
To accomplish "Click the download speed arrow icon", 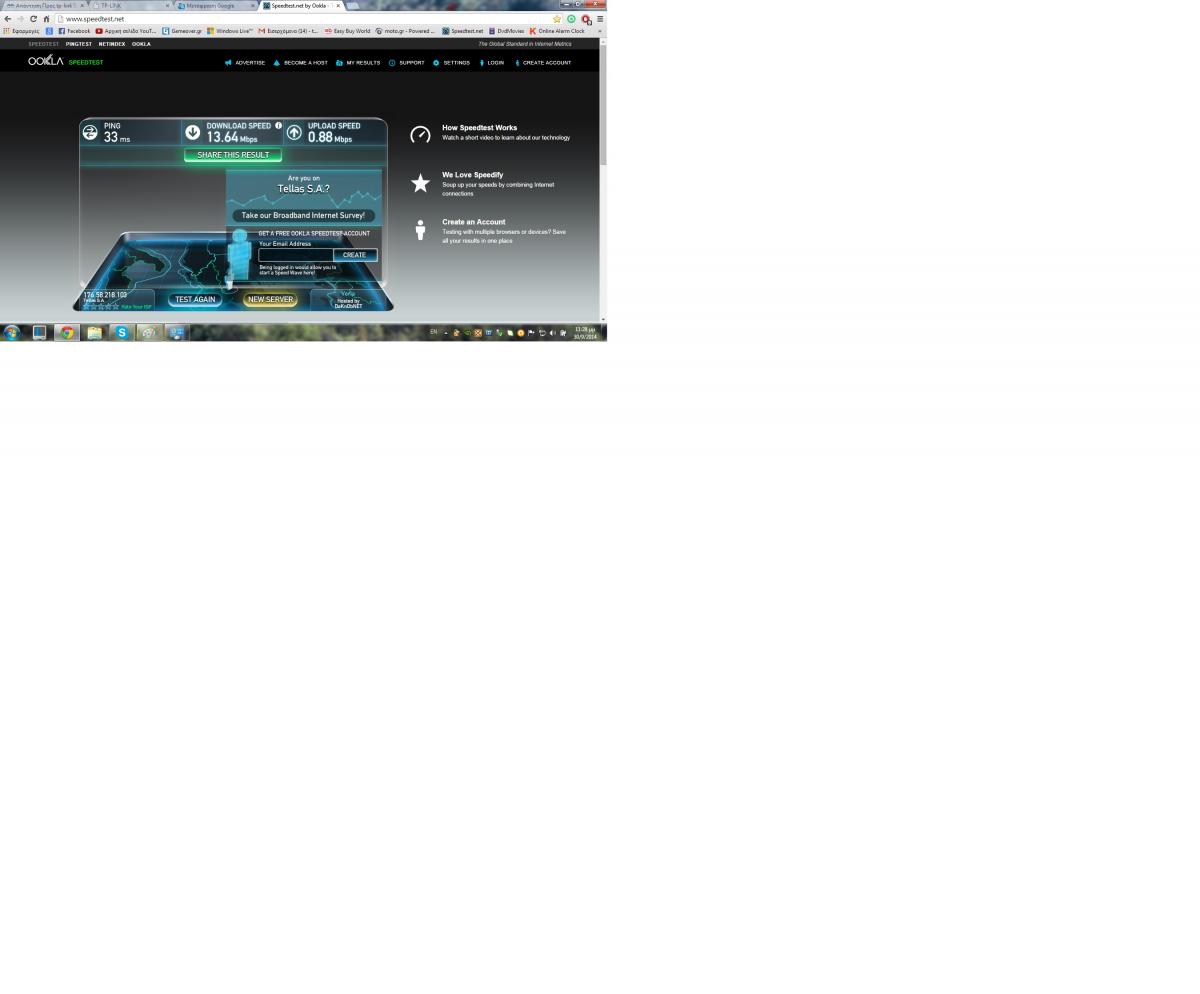I will (x=192, y=132).
